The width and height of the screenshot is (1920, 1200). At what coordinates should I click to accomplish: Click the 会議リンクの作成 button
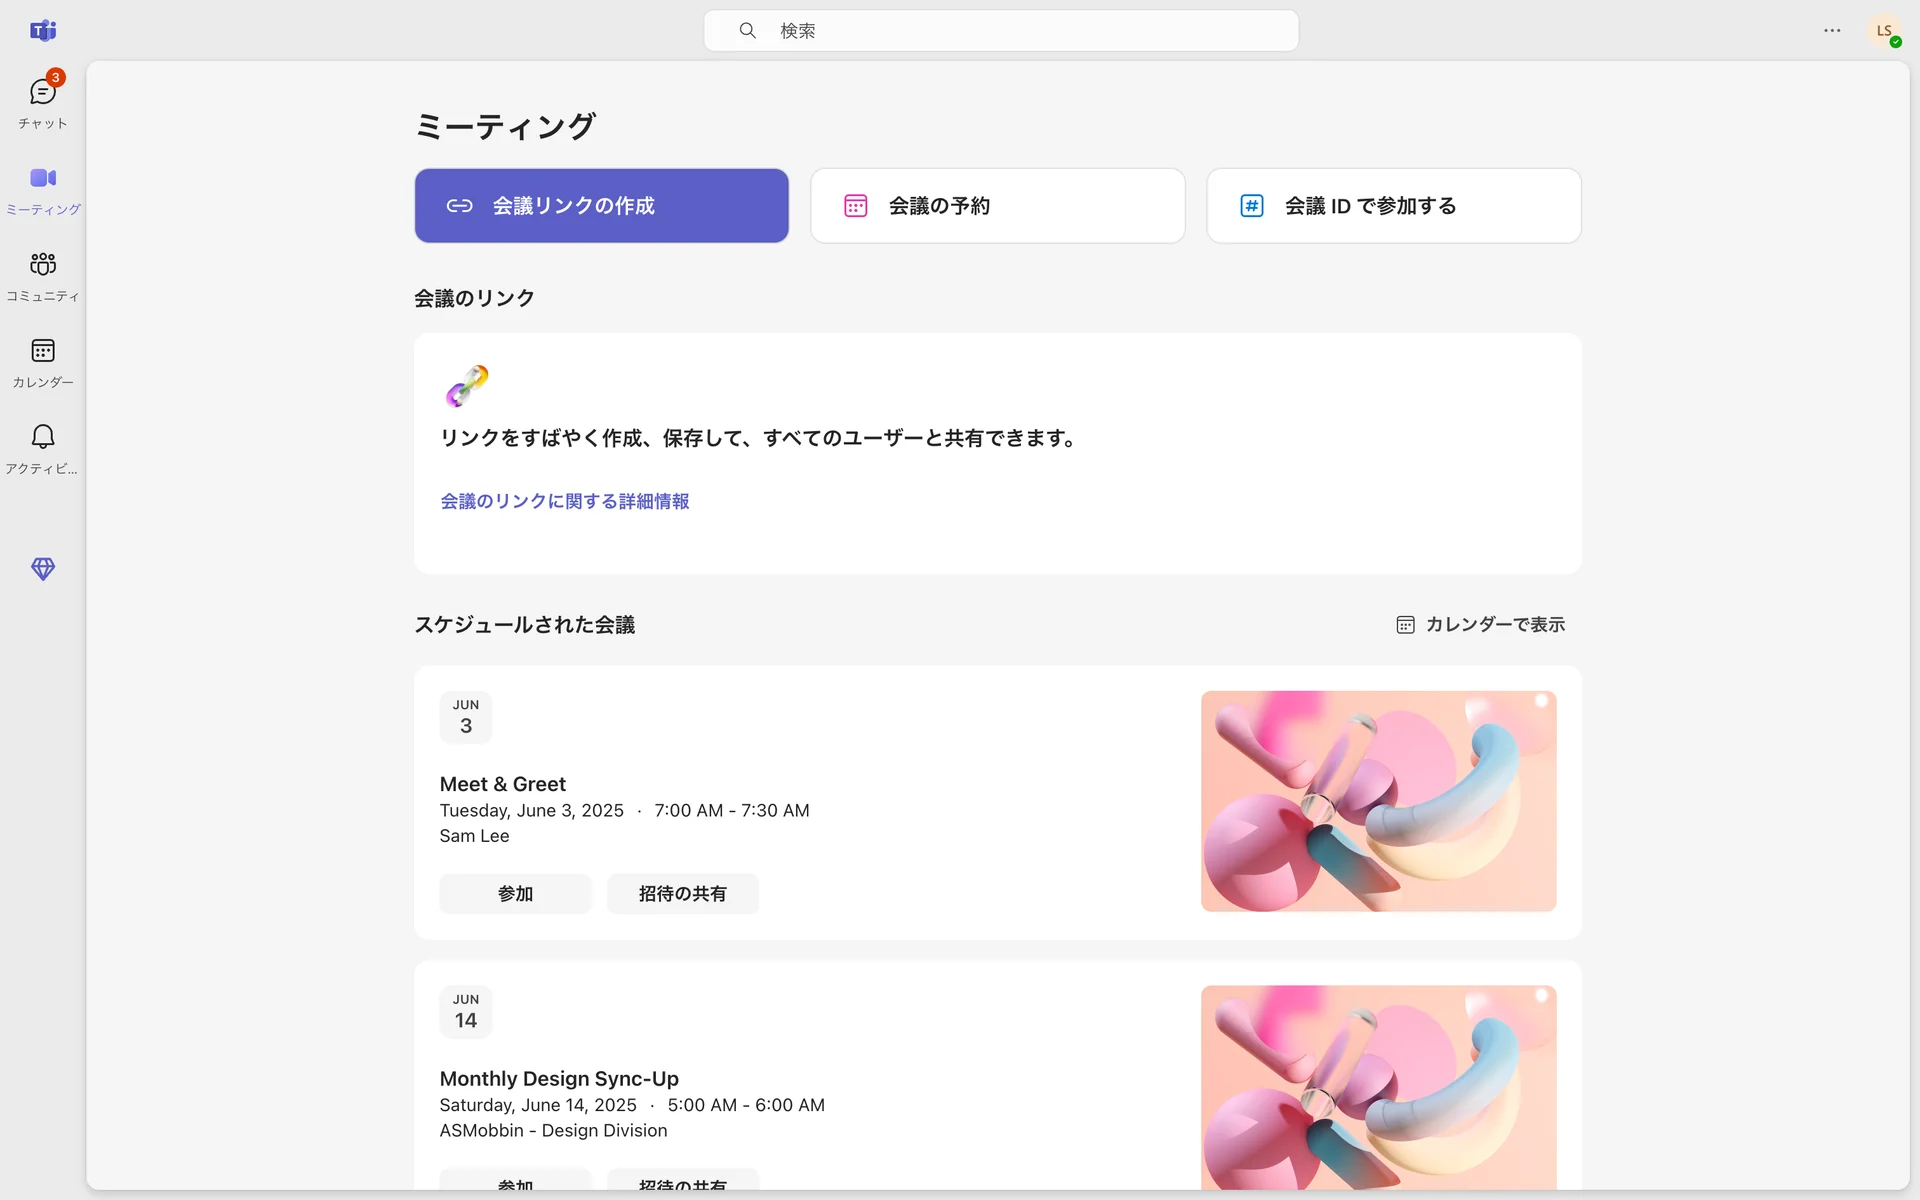coord(601,206)
